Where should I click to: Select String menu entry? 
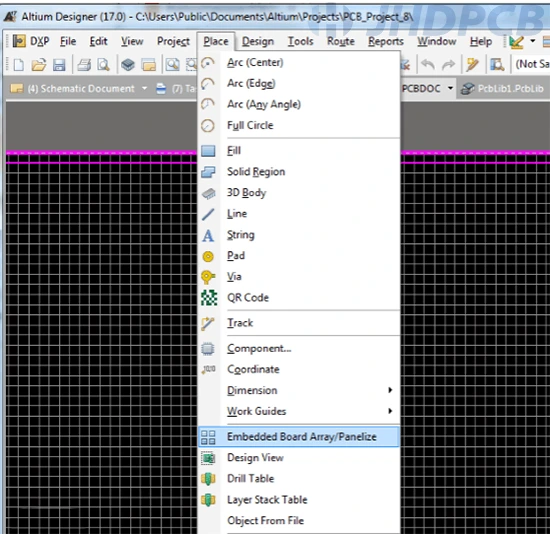(x=299, y=235)
